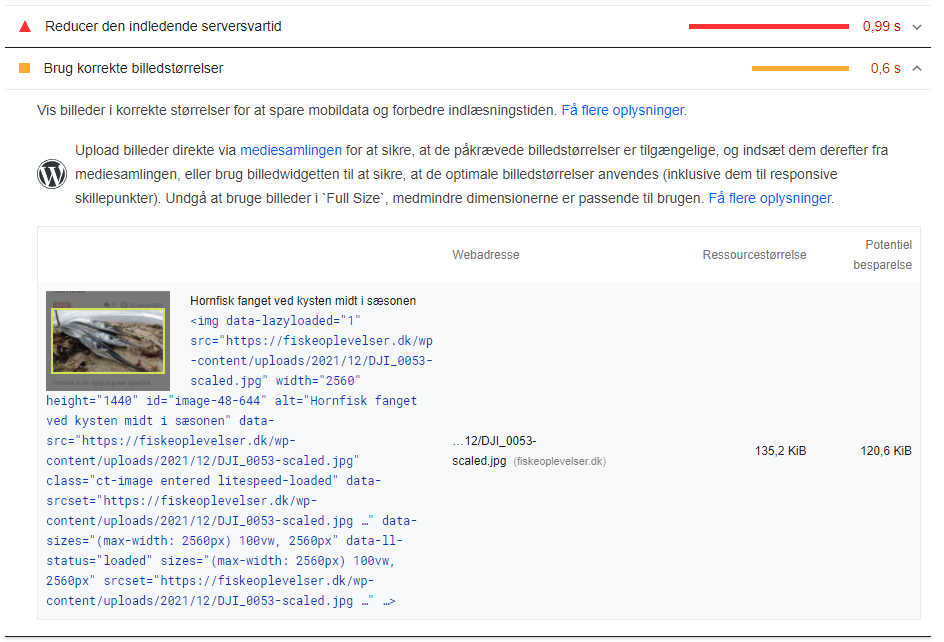The image size is (944, 642).
Task: Click the red triangle warning icon
Action: point(25,26)
